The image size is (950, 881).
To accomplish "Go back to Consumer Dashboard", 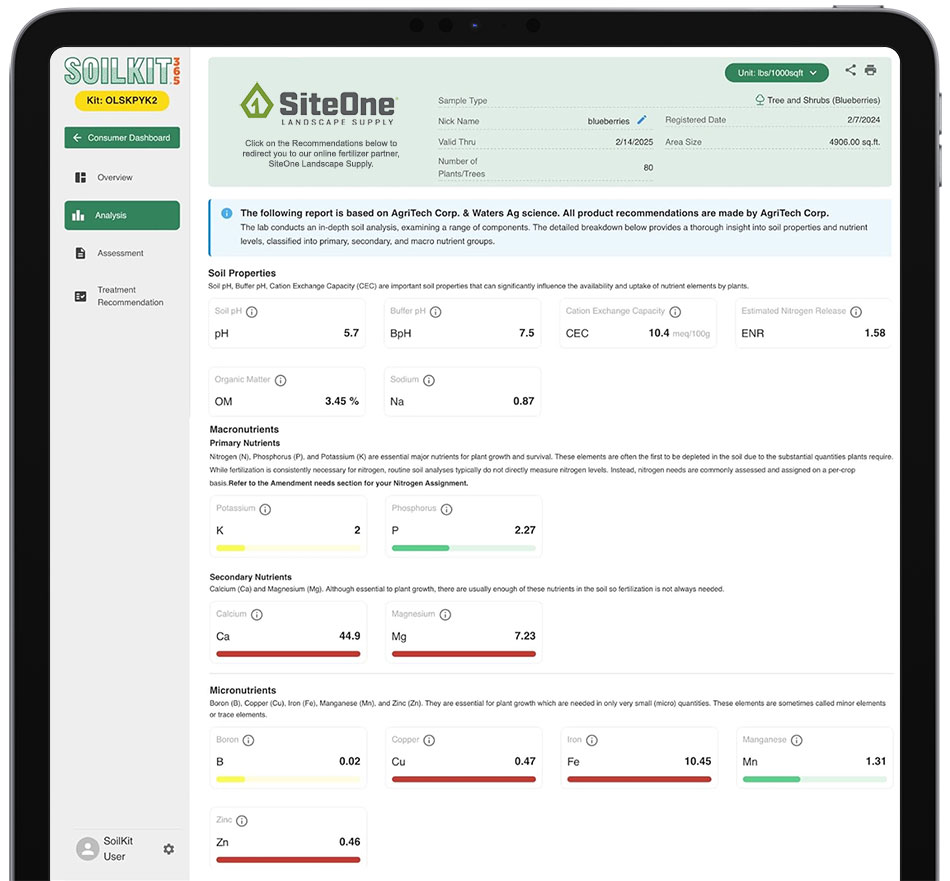I will 122,138.
